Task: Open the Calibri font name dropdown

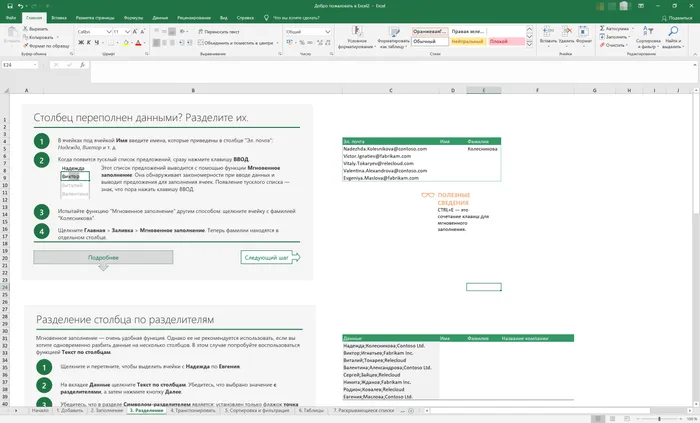Action: (108, 32)
